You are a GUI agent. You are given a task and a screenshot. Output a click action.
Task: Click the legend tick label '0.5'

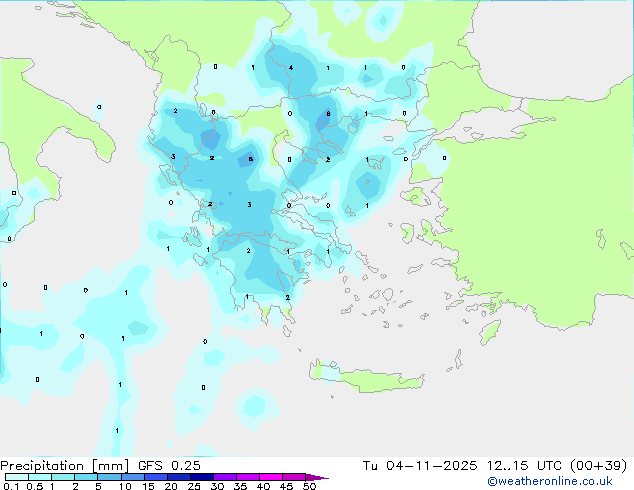point(35,486)
